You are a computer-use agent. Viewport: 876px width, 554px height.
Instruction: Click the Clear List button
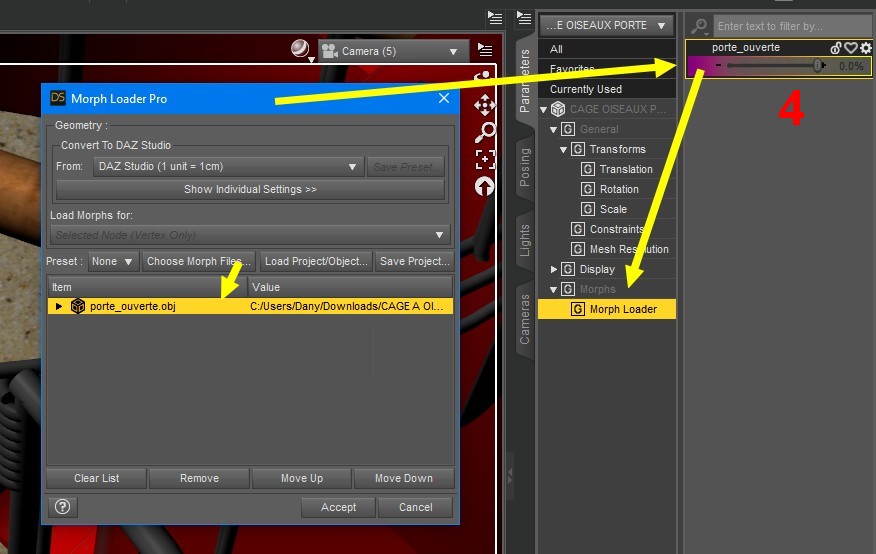tap(97, 478)
